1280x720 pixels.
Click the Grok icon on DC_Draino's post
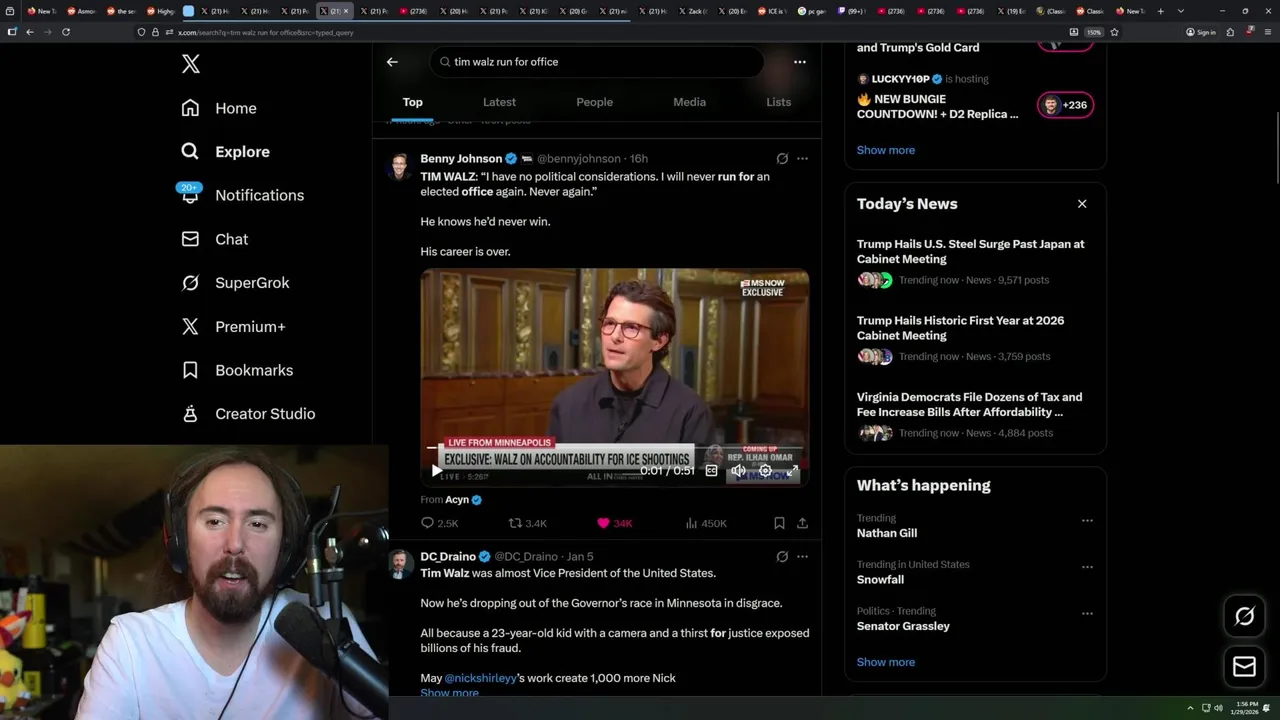(782, 556)
